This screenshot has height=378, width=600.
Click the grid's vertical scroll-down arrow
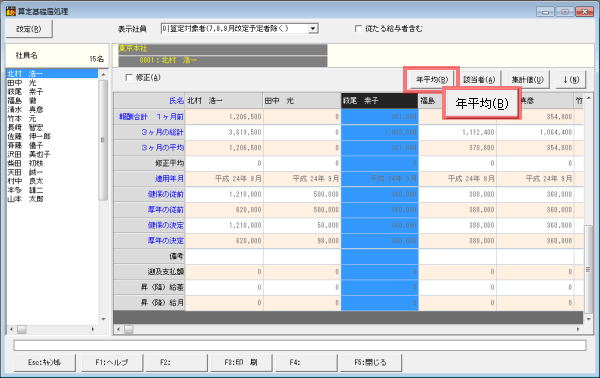[x=589, y=319]
